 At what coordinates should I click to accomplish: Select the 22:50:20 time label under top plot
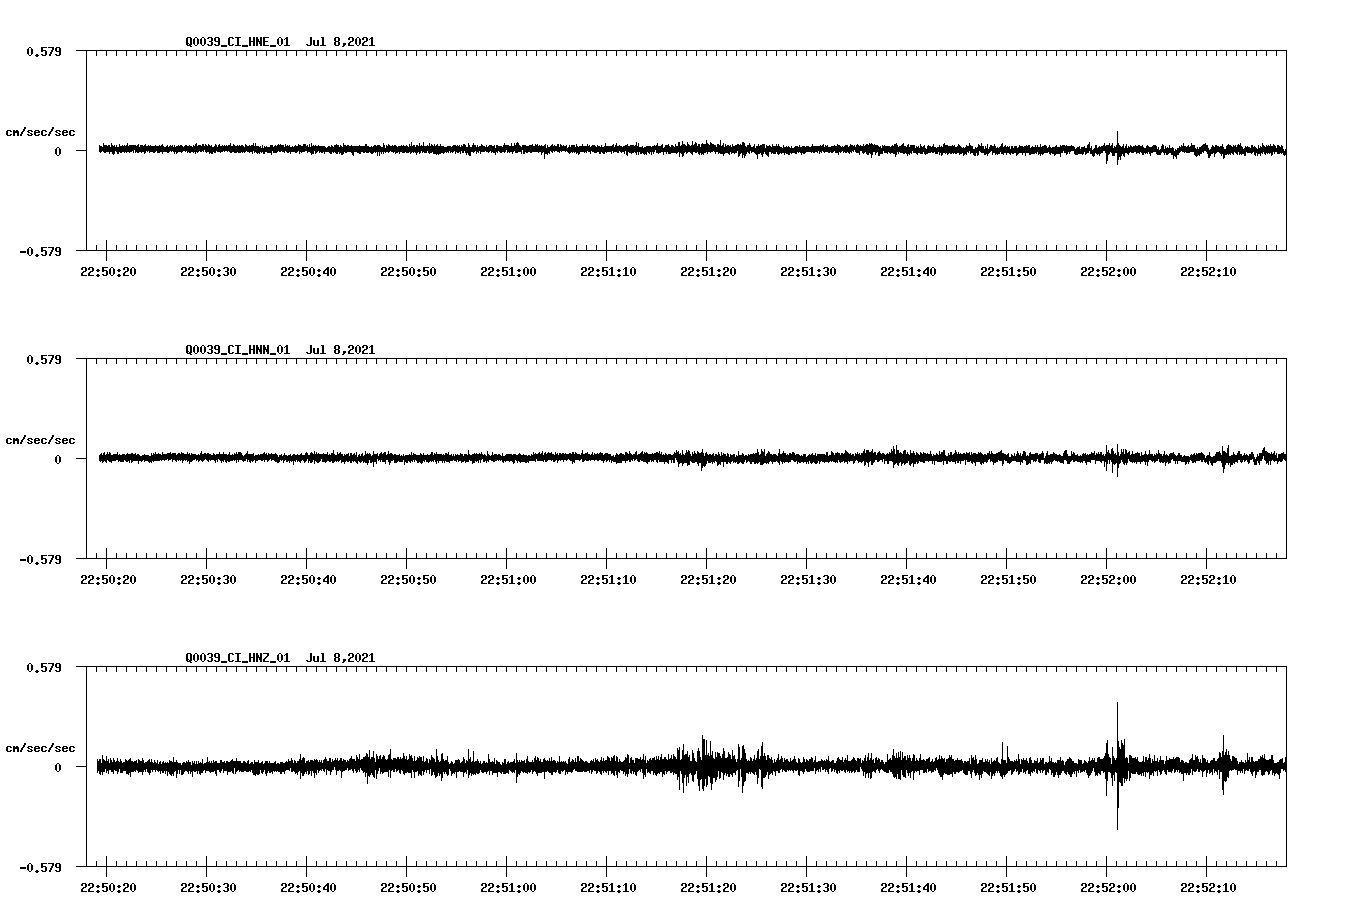111,269
